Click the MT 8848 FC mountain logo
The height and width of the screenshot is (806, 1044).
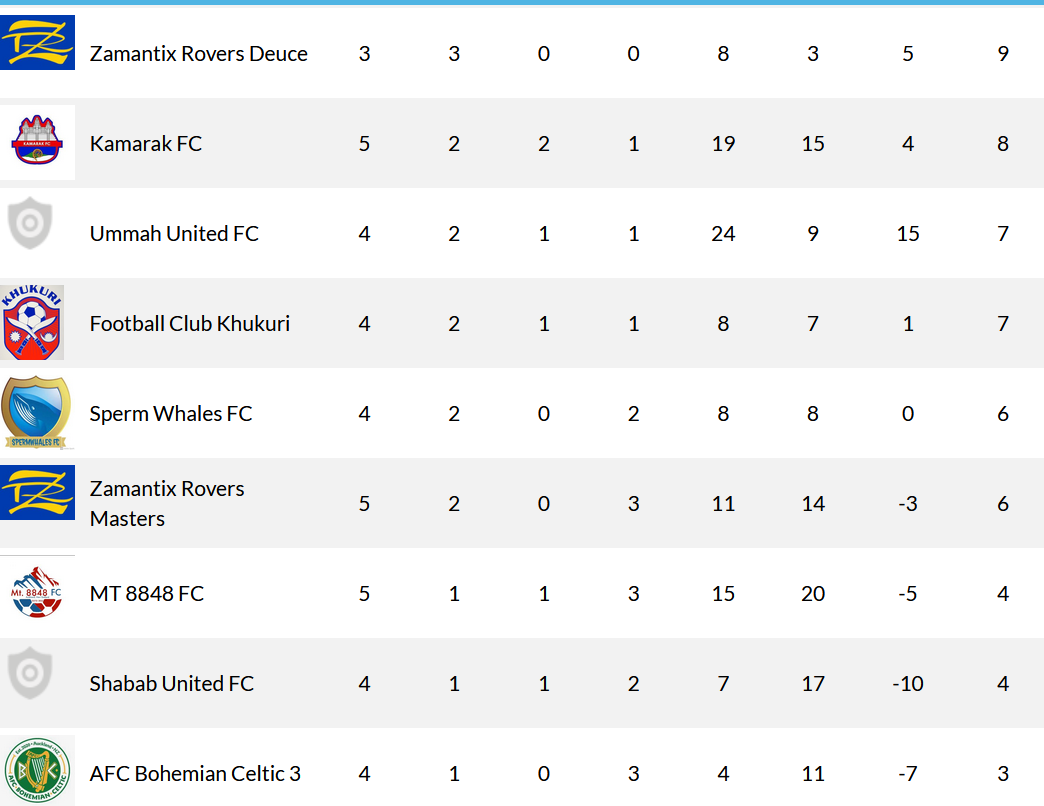[x=37, y=592]
